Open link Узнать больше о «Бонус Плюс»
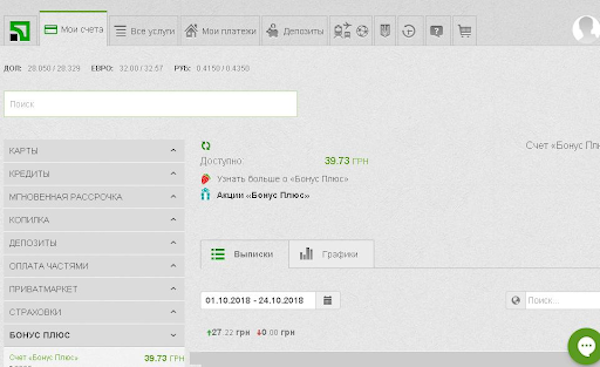 [282, 179]
